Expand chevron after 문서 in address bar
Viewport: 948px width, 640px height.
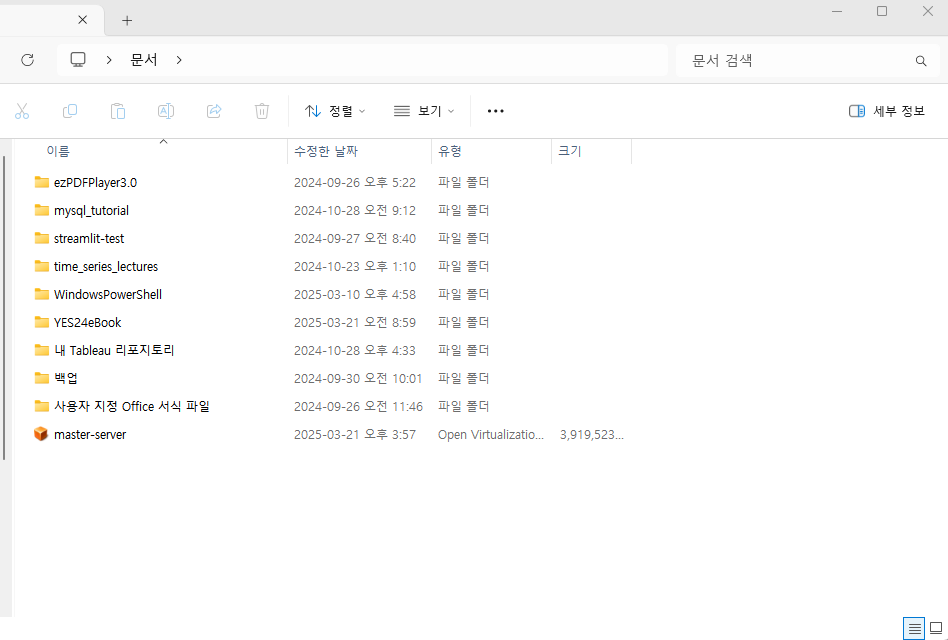tap(179, 60)
